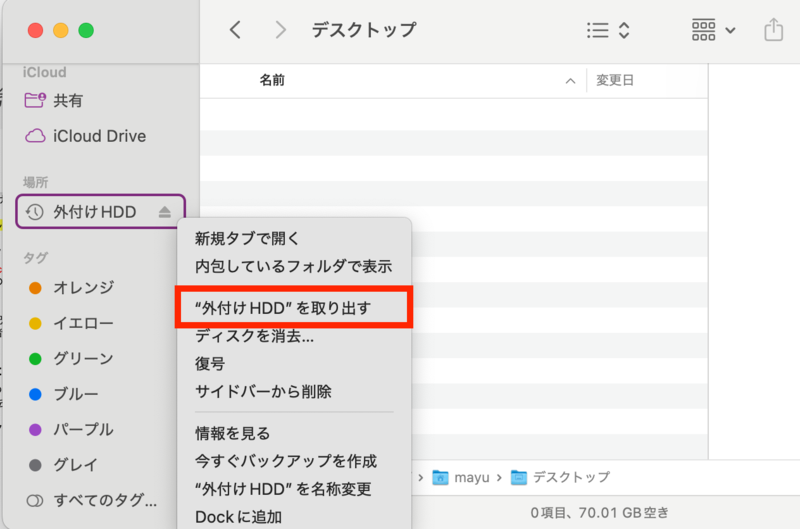Open the group-by grid dropdown
This screenshot has height=529, width=800.
click(713, 30)
